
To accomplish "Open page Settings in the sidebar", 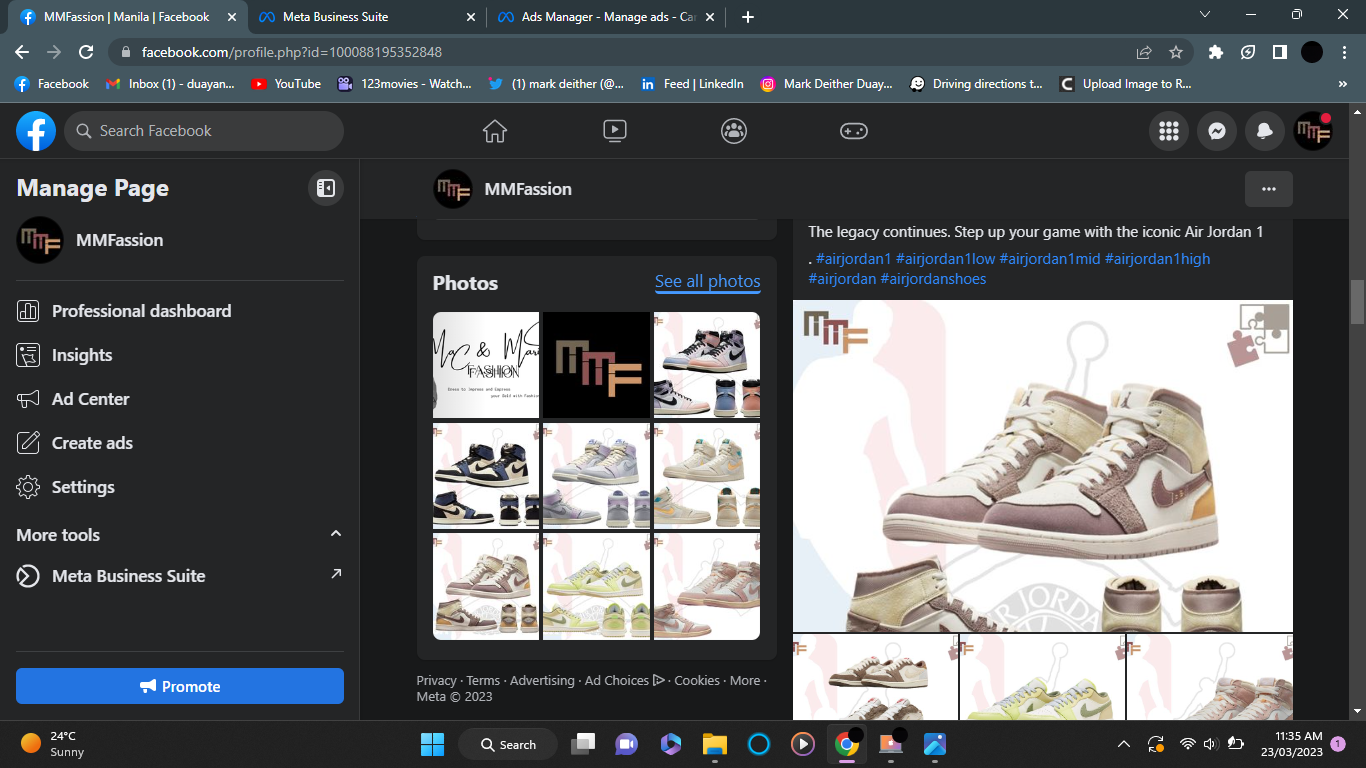I will click(x=180, y=487).
